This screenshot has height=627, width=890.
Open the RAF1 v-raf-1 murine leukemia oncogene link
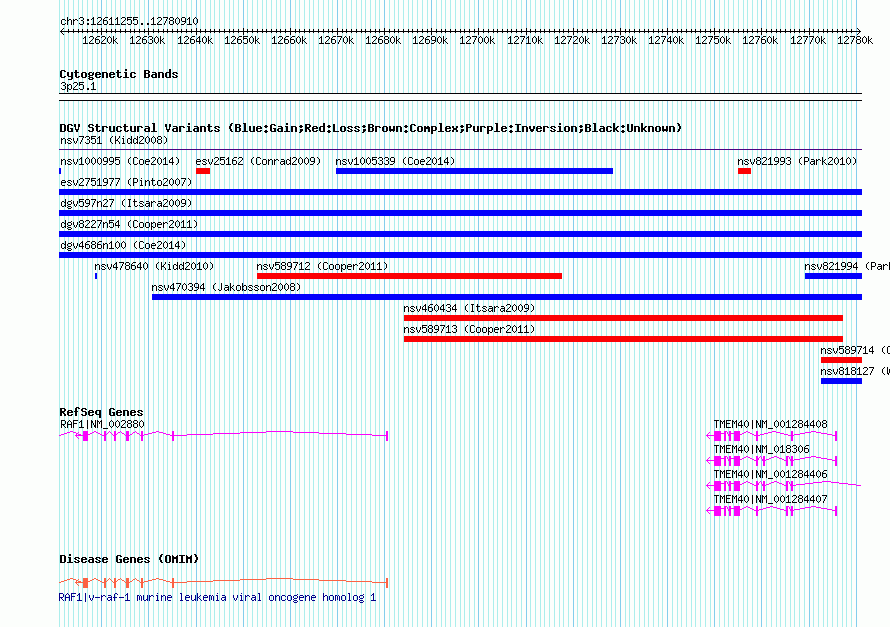(217, 597)
